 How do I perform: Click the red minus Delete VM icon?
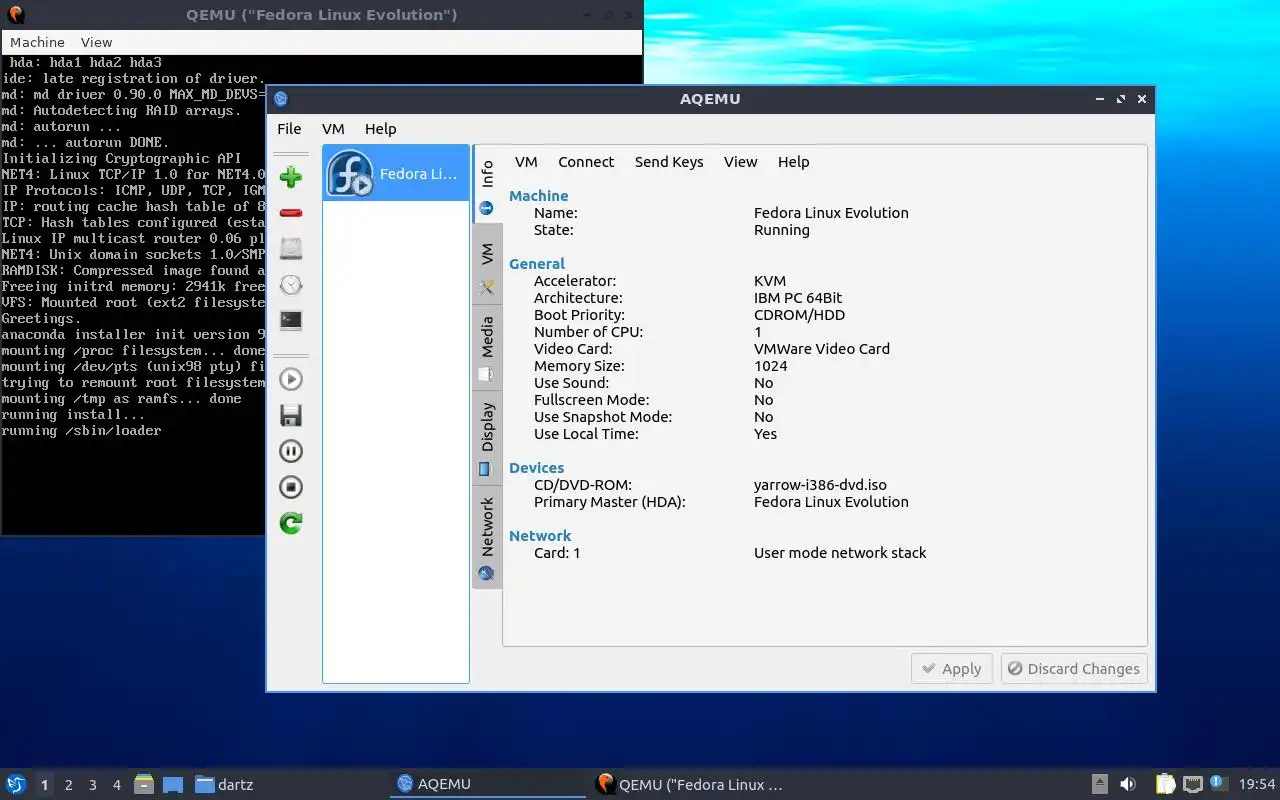(x=291, y=213)
